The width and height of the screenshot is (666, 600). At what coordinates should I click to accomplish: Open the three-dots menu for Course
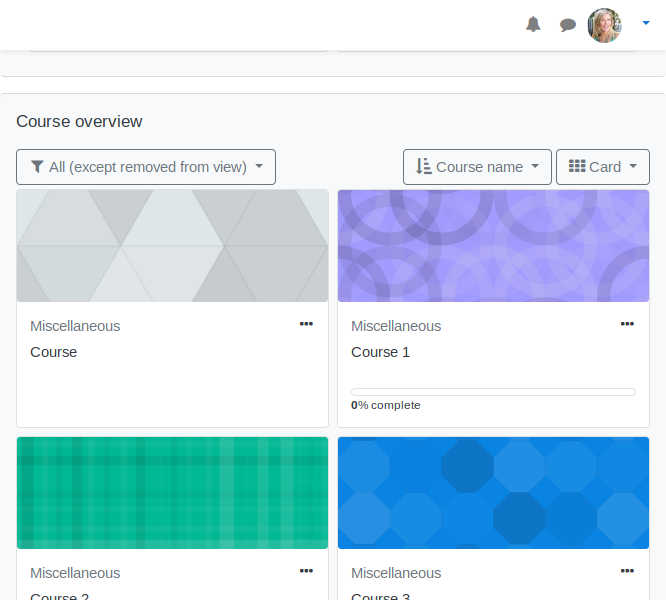tap(306, 324)
